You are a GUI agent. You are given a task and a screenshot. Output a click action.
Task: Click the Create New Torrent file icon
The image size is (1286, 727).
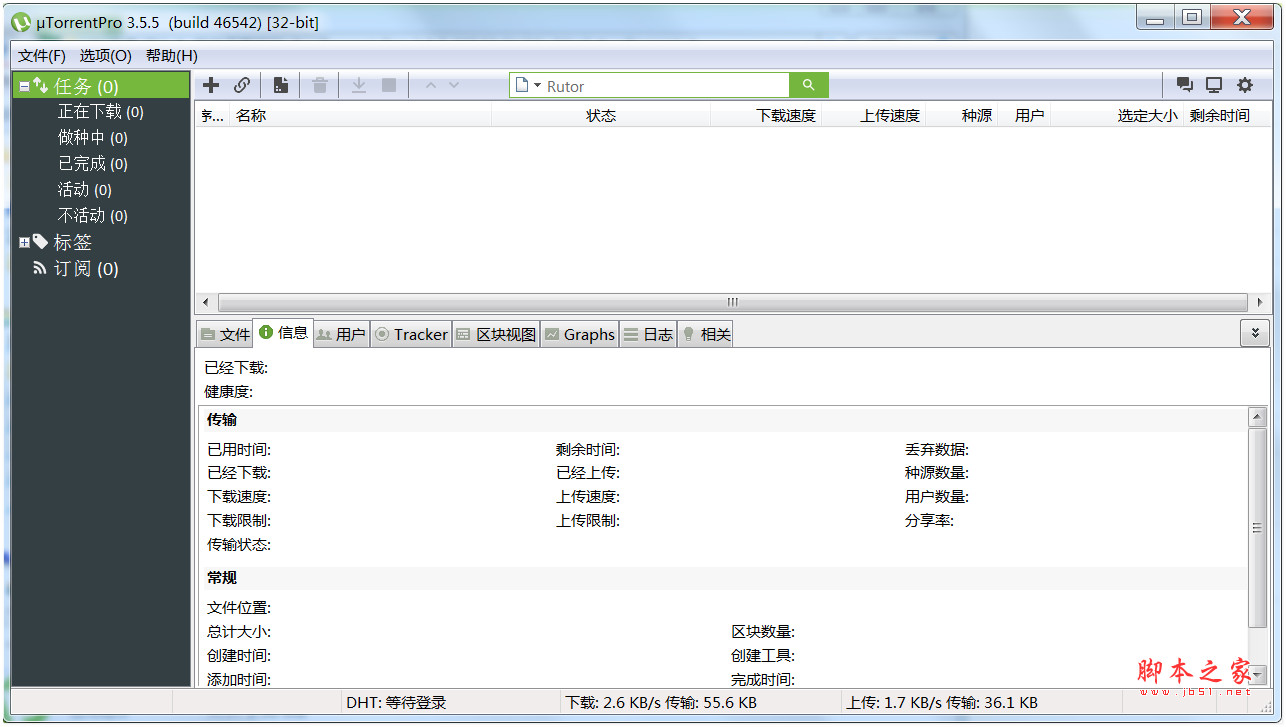pyautogui.click(x=281, y=86)
